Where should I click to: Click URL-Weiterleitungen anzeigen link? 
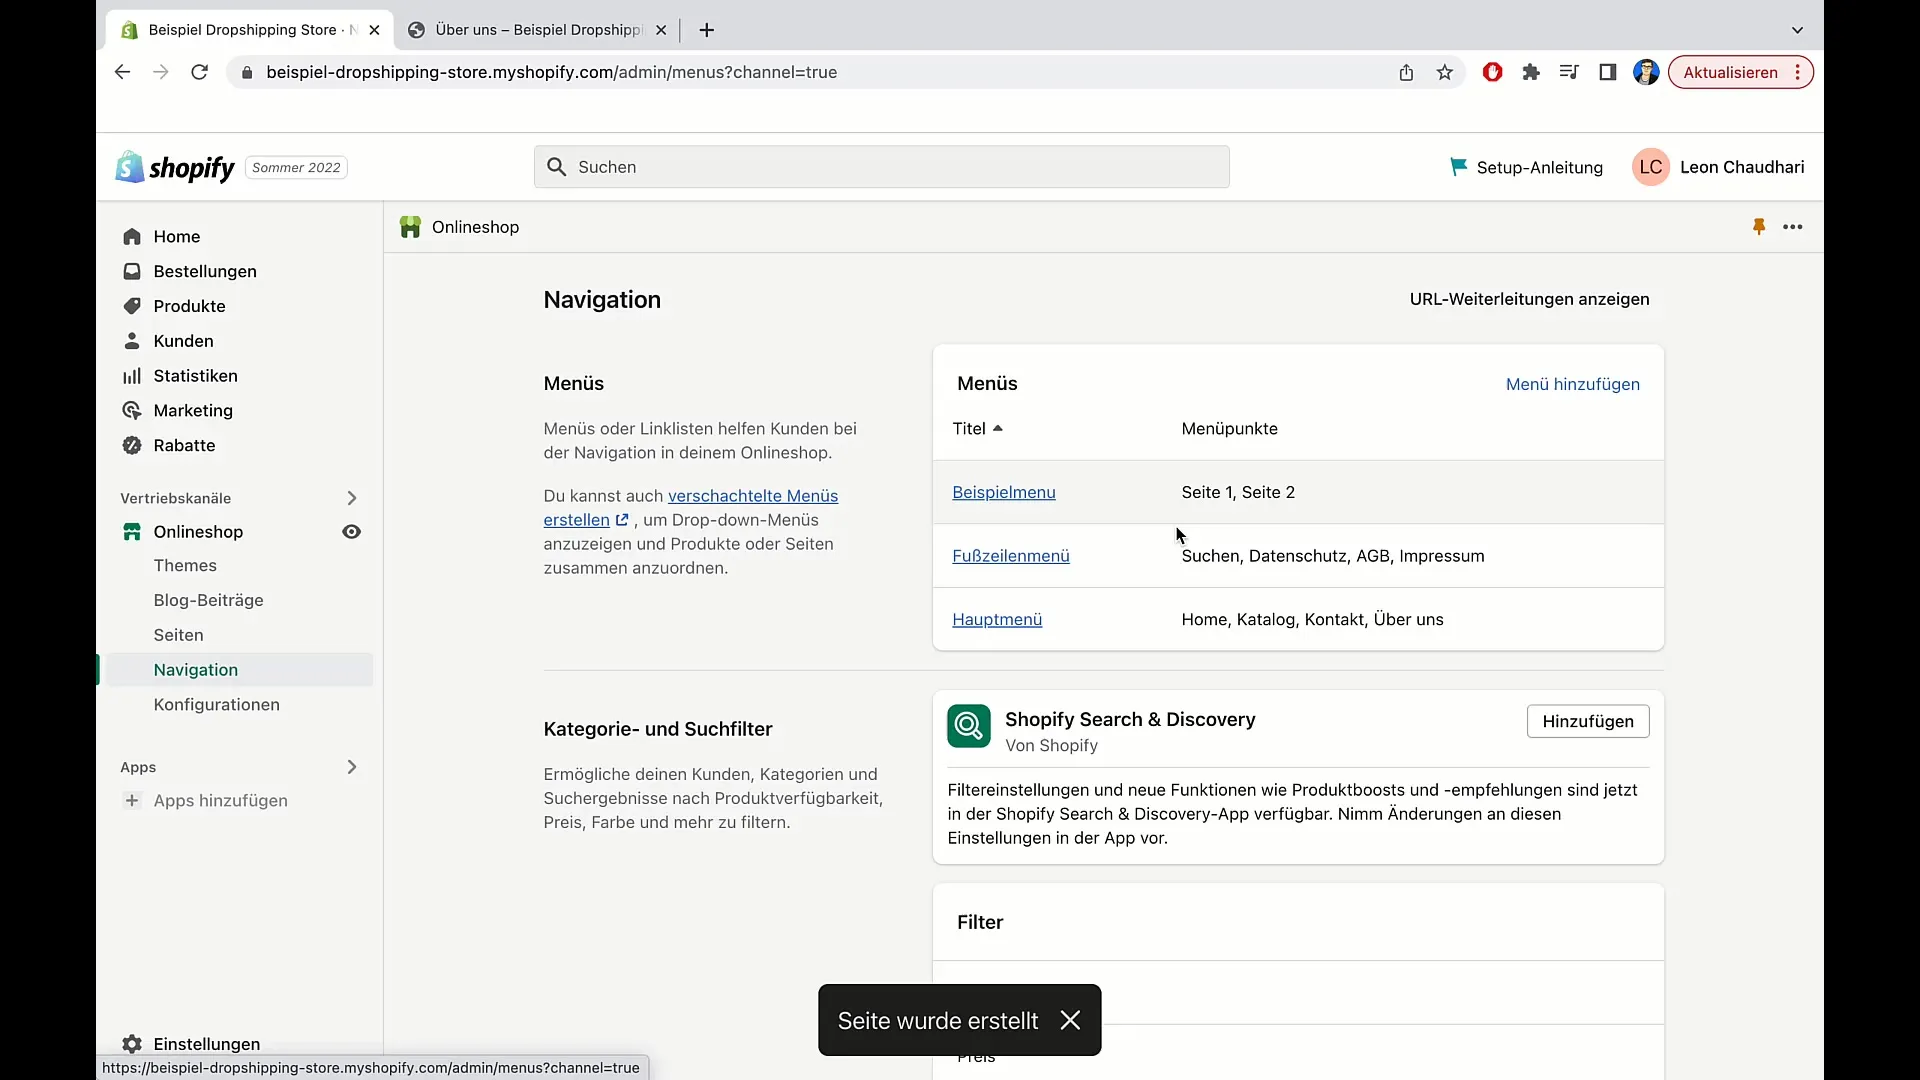point(1530,298)
